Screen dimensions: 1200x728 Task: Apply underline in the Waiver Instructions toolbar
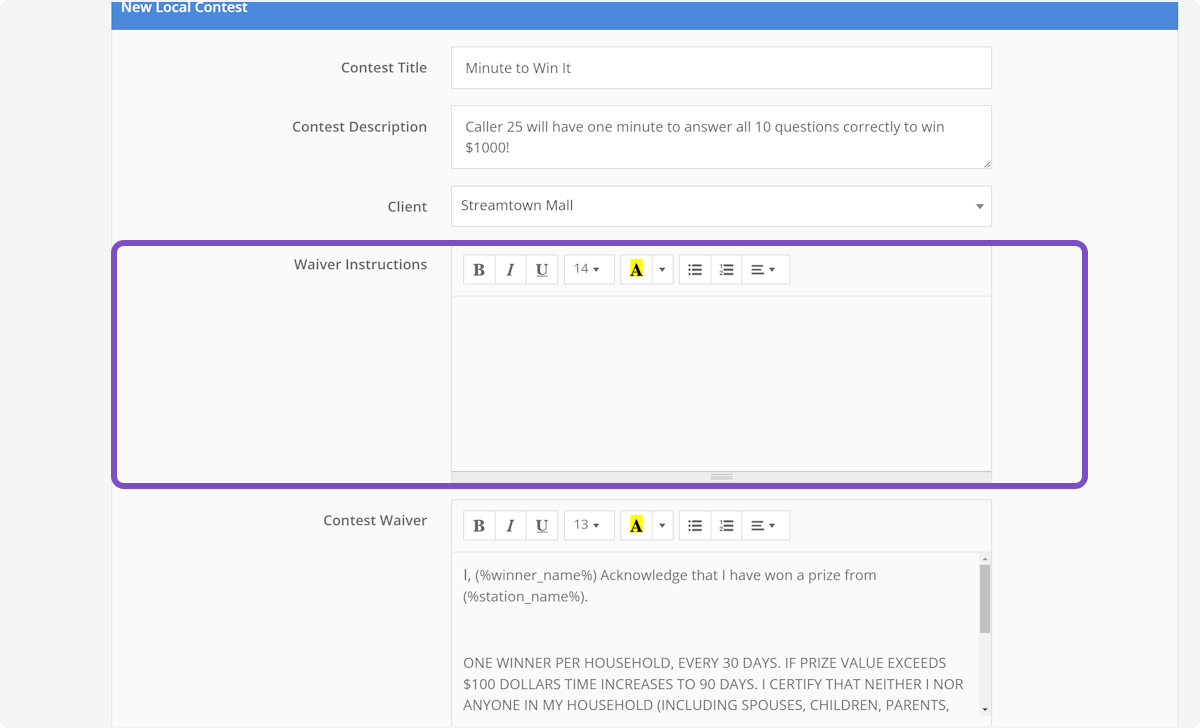541,269
